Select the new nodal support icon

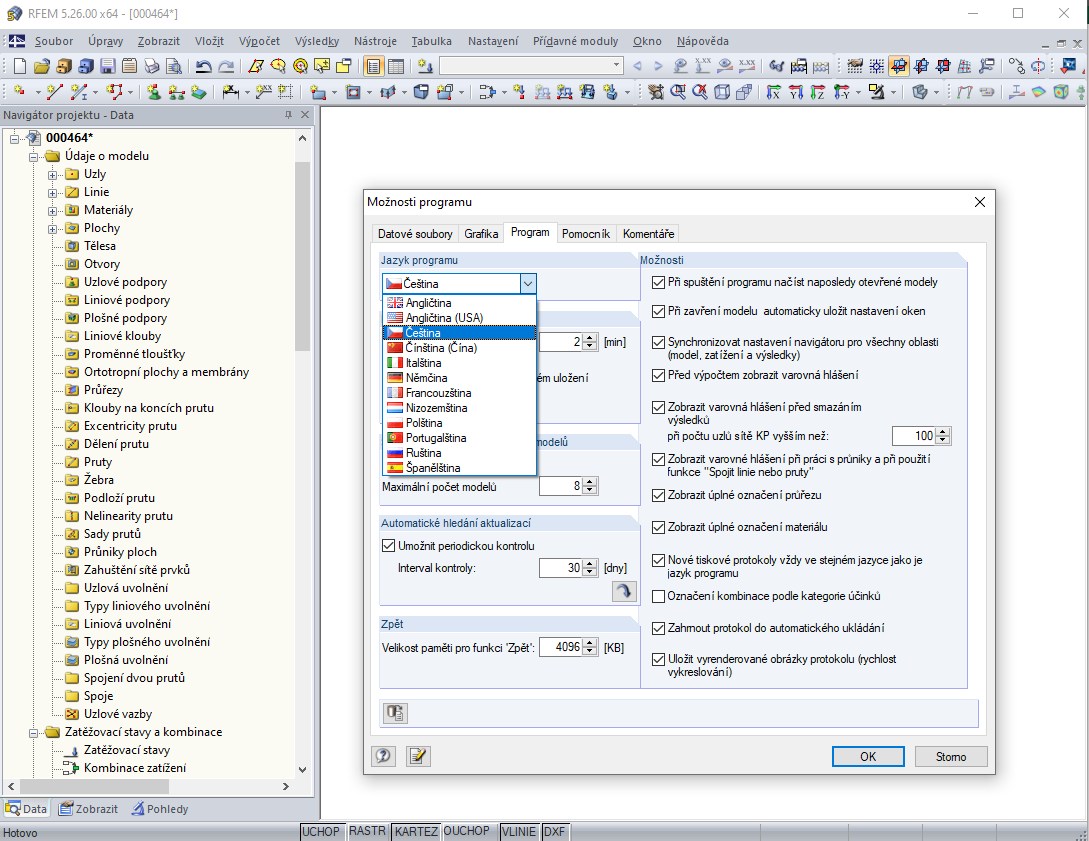[x=154, y=91]
